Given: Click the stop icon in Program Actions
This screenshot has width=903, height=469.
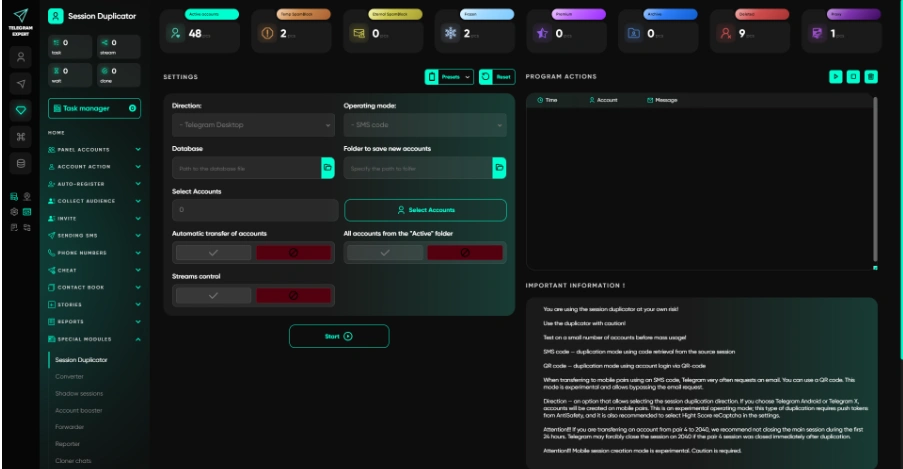Looking at the screenshot, I should [853, 77].
